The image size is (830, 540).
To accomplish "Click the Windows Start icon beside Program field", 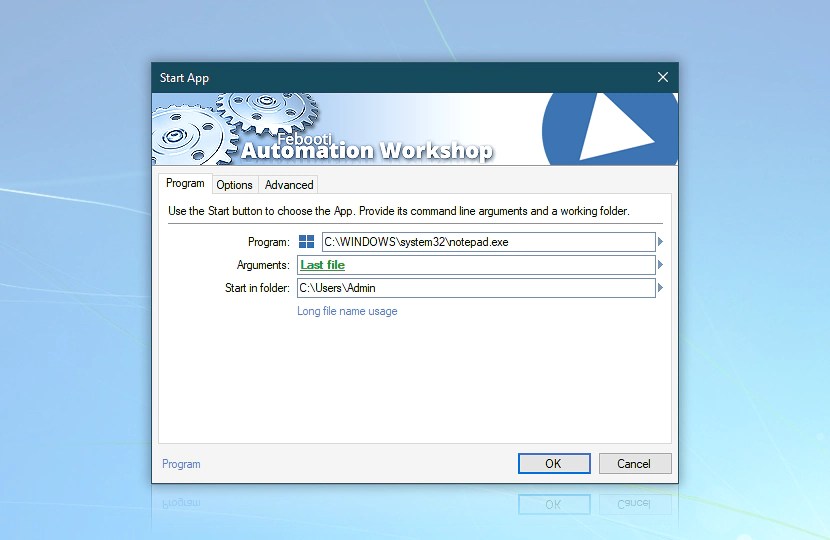I will click(x=306, y=242).
